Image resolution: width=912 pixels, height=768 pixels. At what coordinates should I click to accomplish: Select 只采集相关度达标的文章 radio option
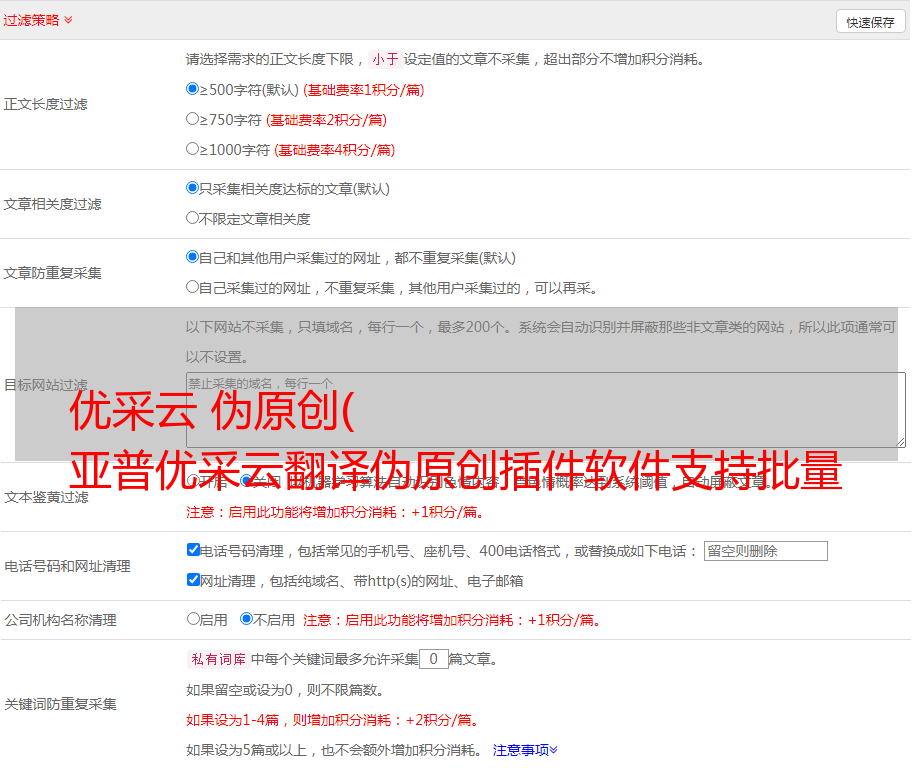point(193,187)
